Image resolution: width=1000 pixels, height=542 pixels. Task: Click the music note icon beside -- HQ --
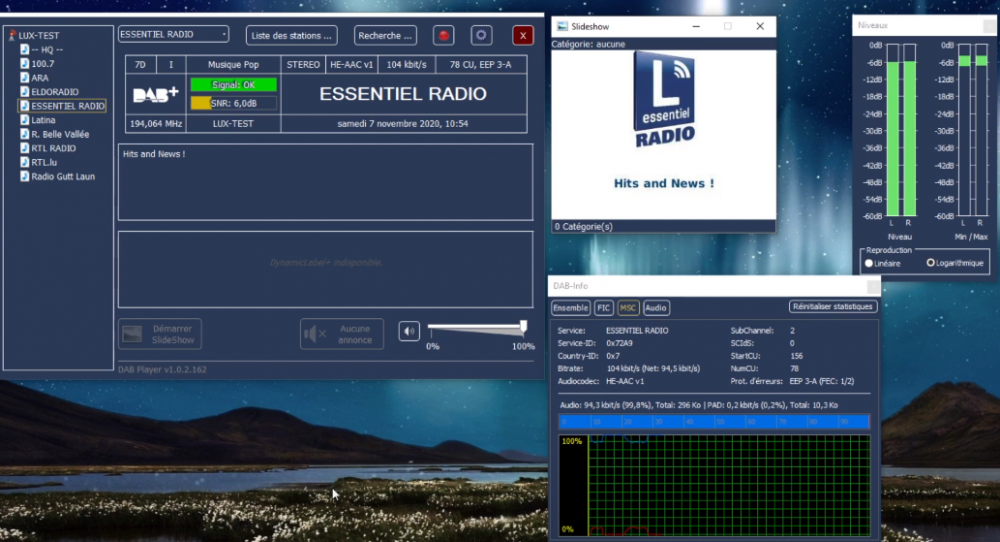[24, 50]
